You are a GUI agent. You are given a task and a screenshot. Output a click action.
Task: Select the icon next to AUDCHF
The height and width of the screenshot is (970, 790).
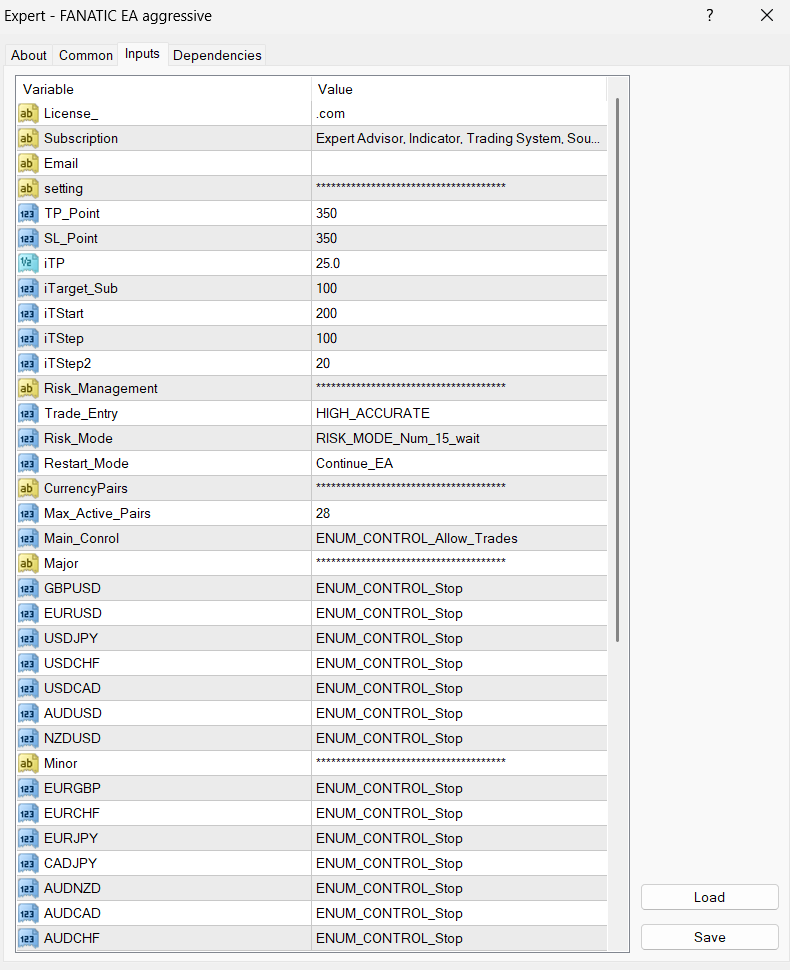(28, 939)
